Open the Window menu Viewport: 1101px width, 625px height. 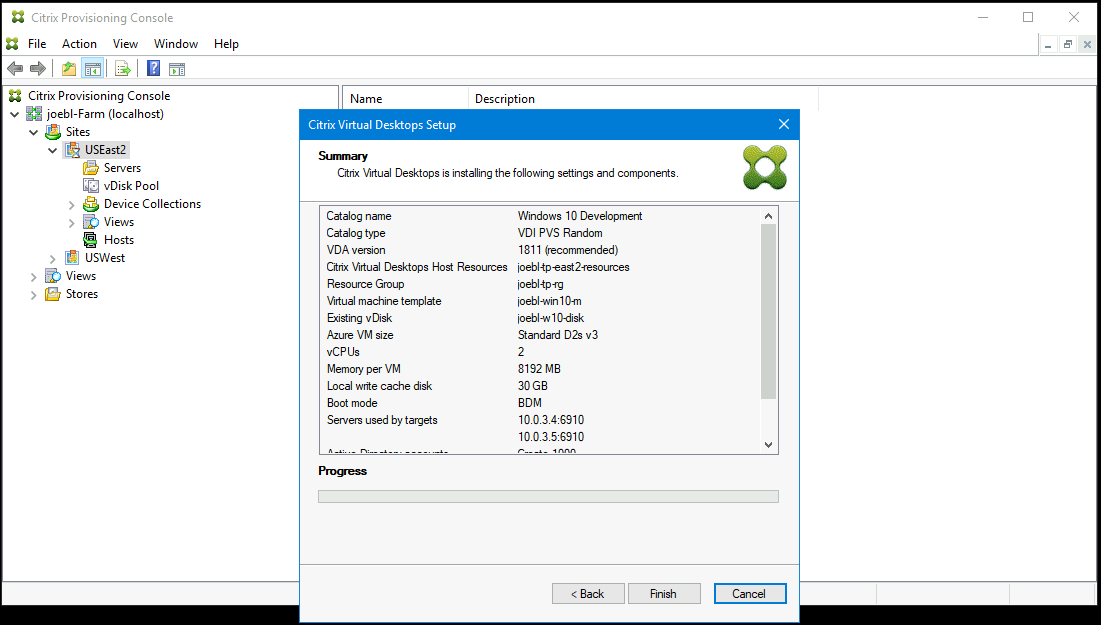176,43
